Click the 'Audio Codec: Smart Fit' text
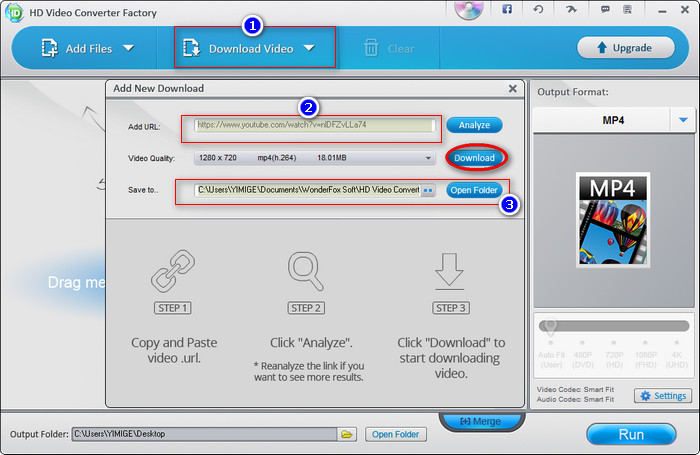The image size is (700, 455). [575, 400]
